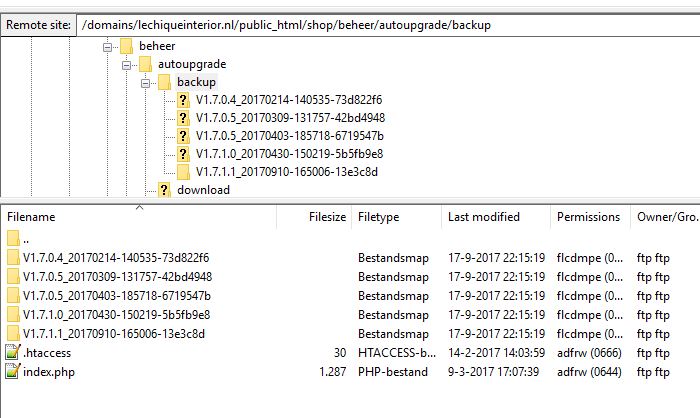Image resolution: width=700 pixels, height=418 pixels.
Task: Select V1.7.1.0_20170430 folder in tree
Action: tap(289, 154)
